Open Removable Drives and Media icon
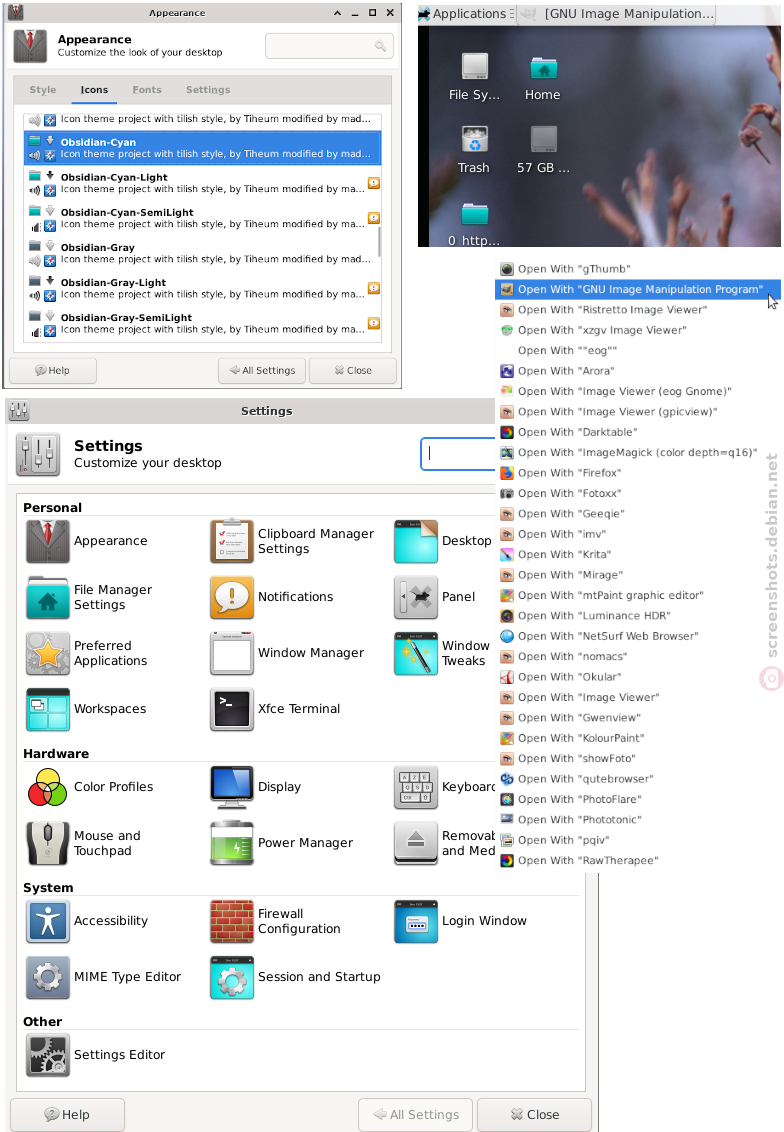The height and width of the screenshot is (1132, 784). tap(416, 843)
